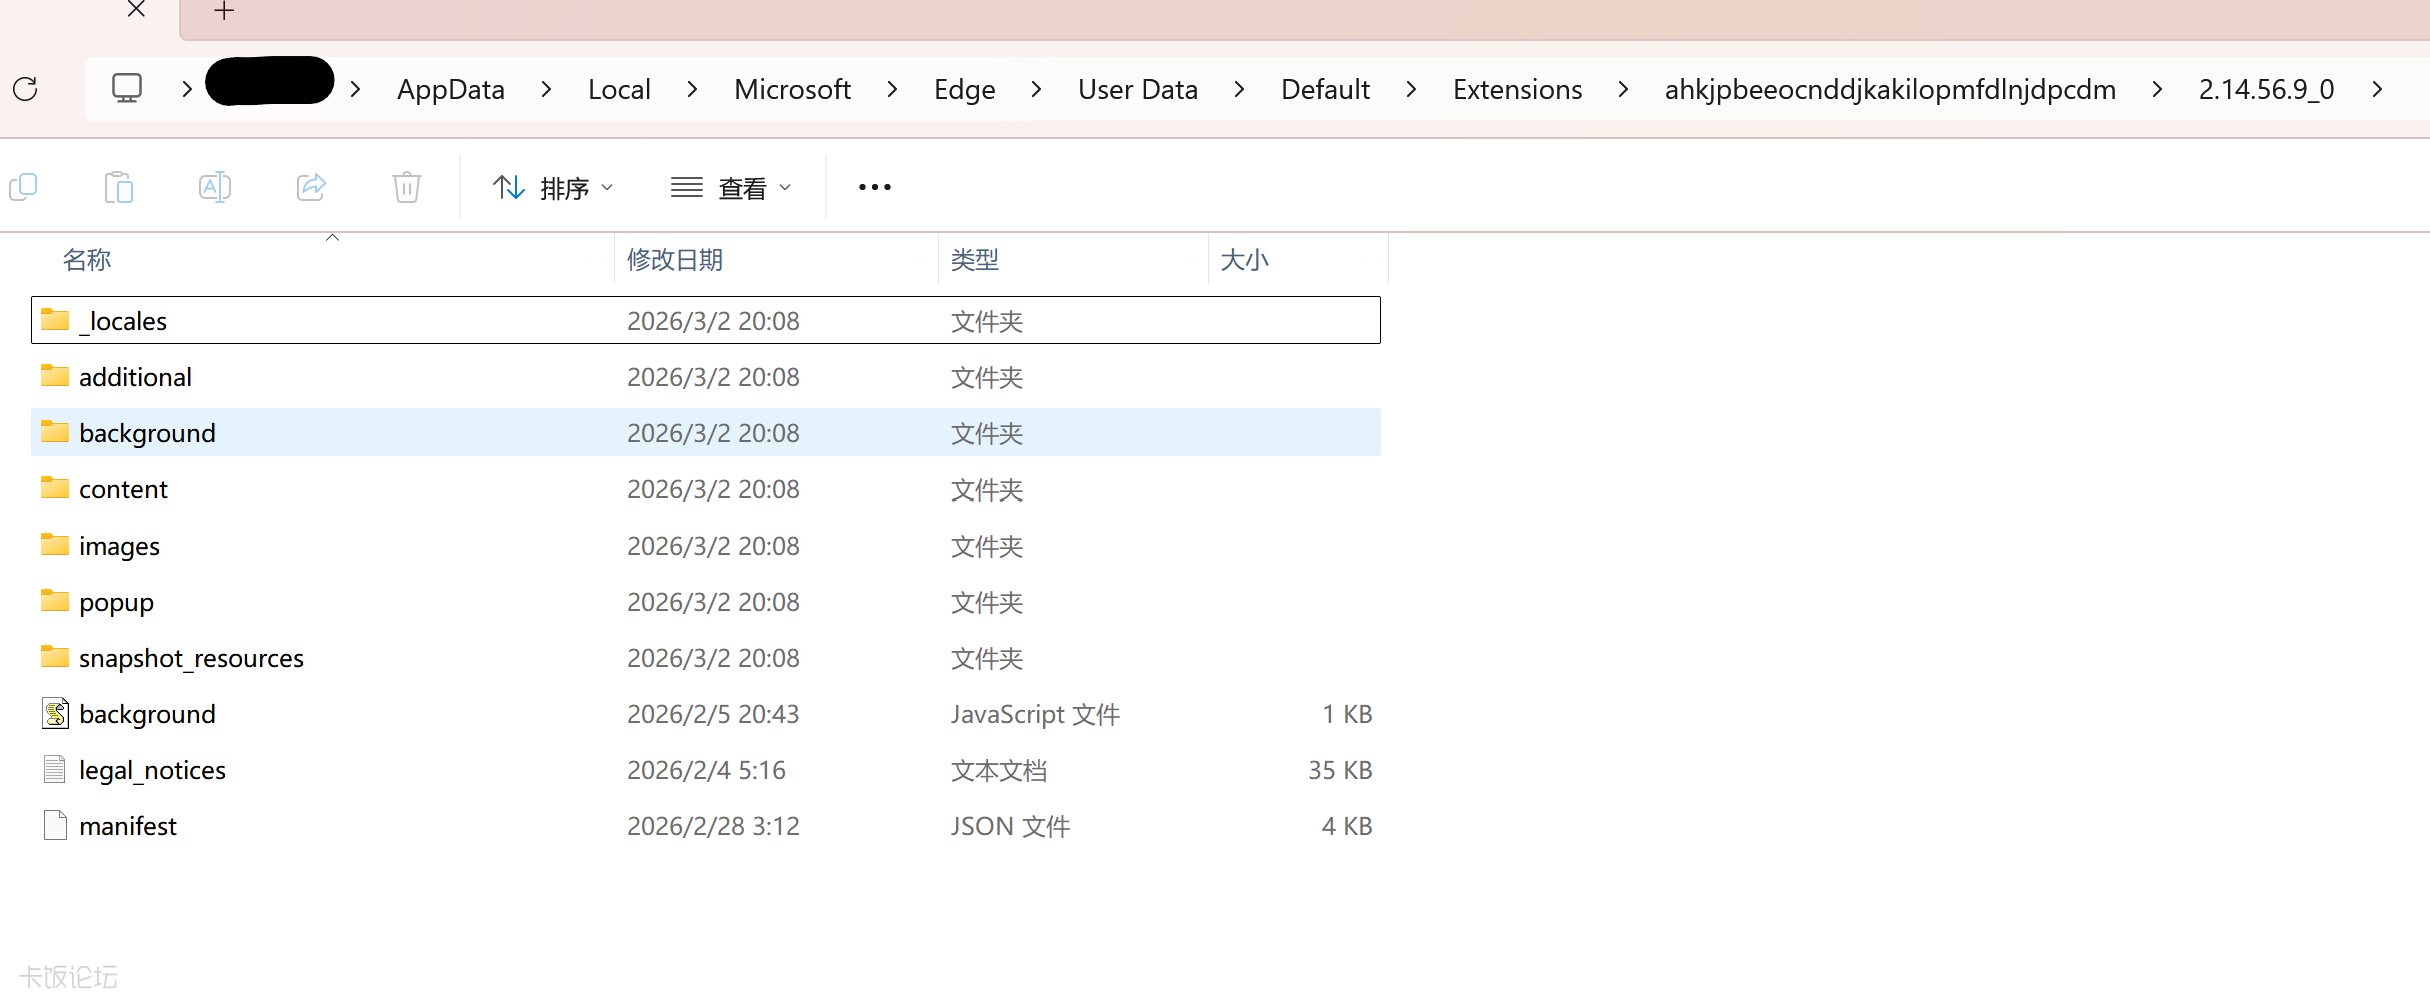The height and width of the screenshot is (1000, 2430).
Task: Navigate to User Data breadcrumb
Action: (1138, 89)
